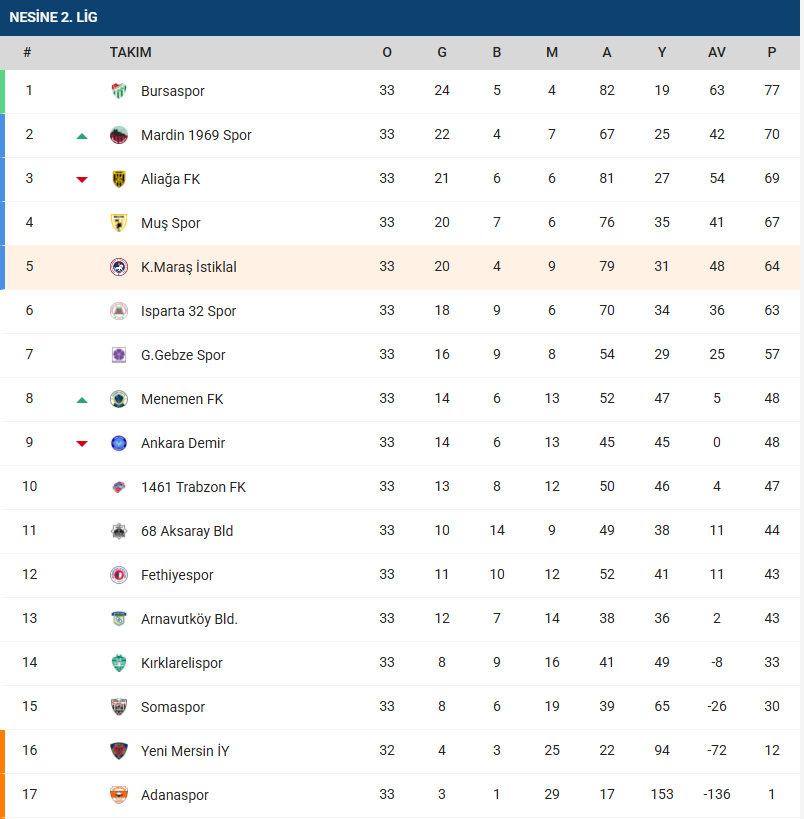This screenshot has width=804, height=819.
Task: Open the 1461 Trabzon FK team page
Action: coord(193,487)
